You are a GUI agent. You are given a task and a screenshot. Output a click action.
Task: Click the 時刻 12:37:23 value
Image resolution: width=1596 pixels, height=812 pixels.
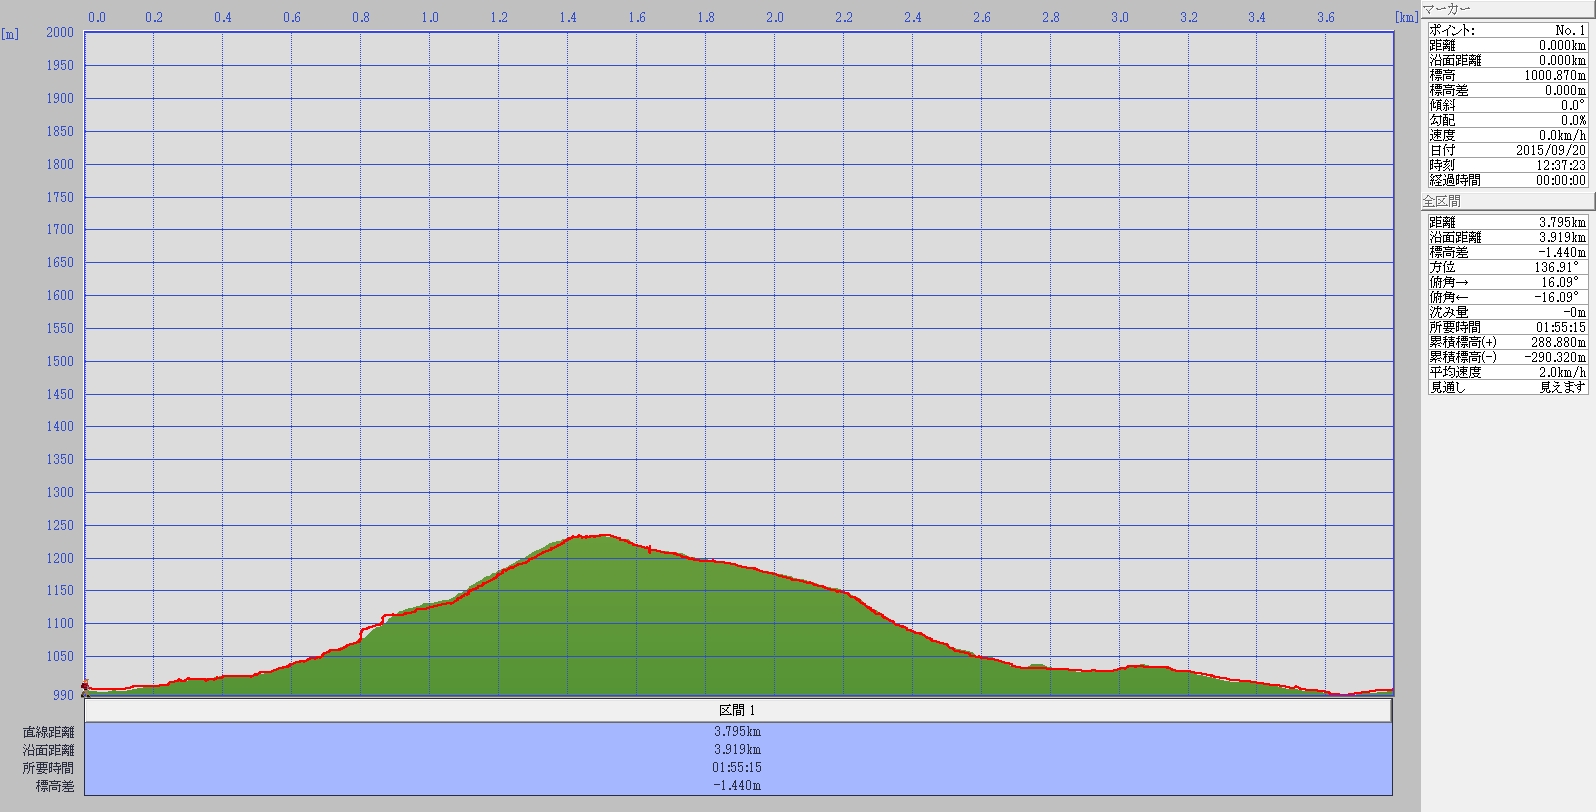(1561, 165)
